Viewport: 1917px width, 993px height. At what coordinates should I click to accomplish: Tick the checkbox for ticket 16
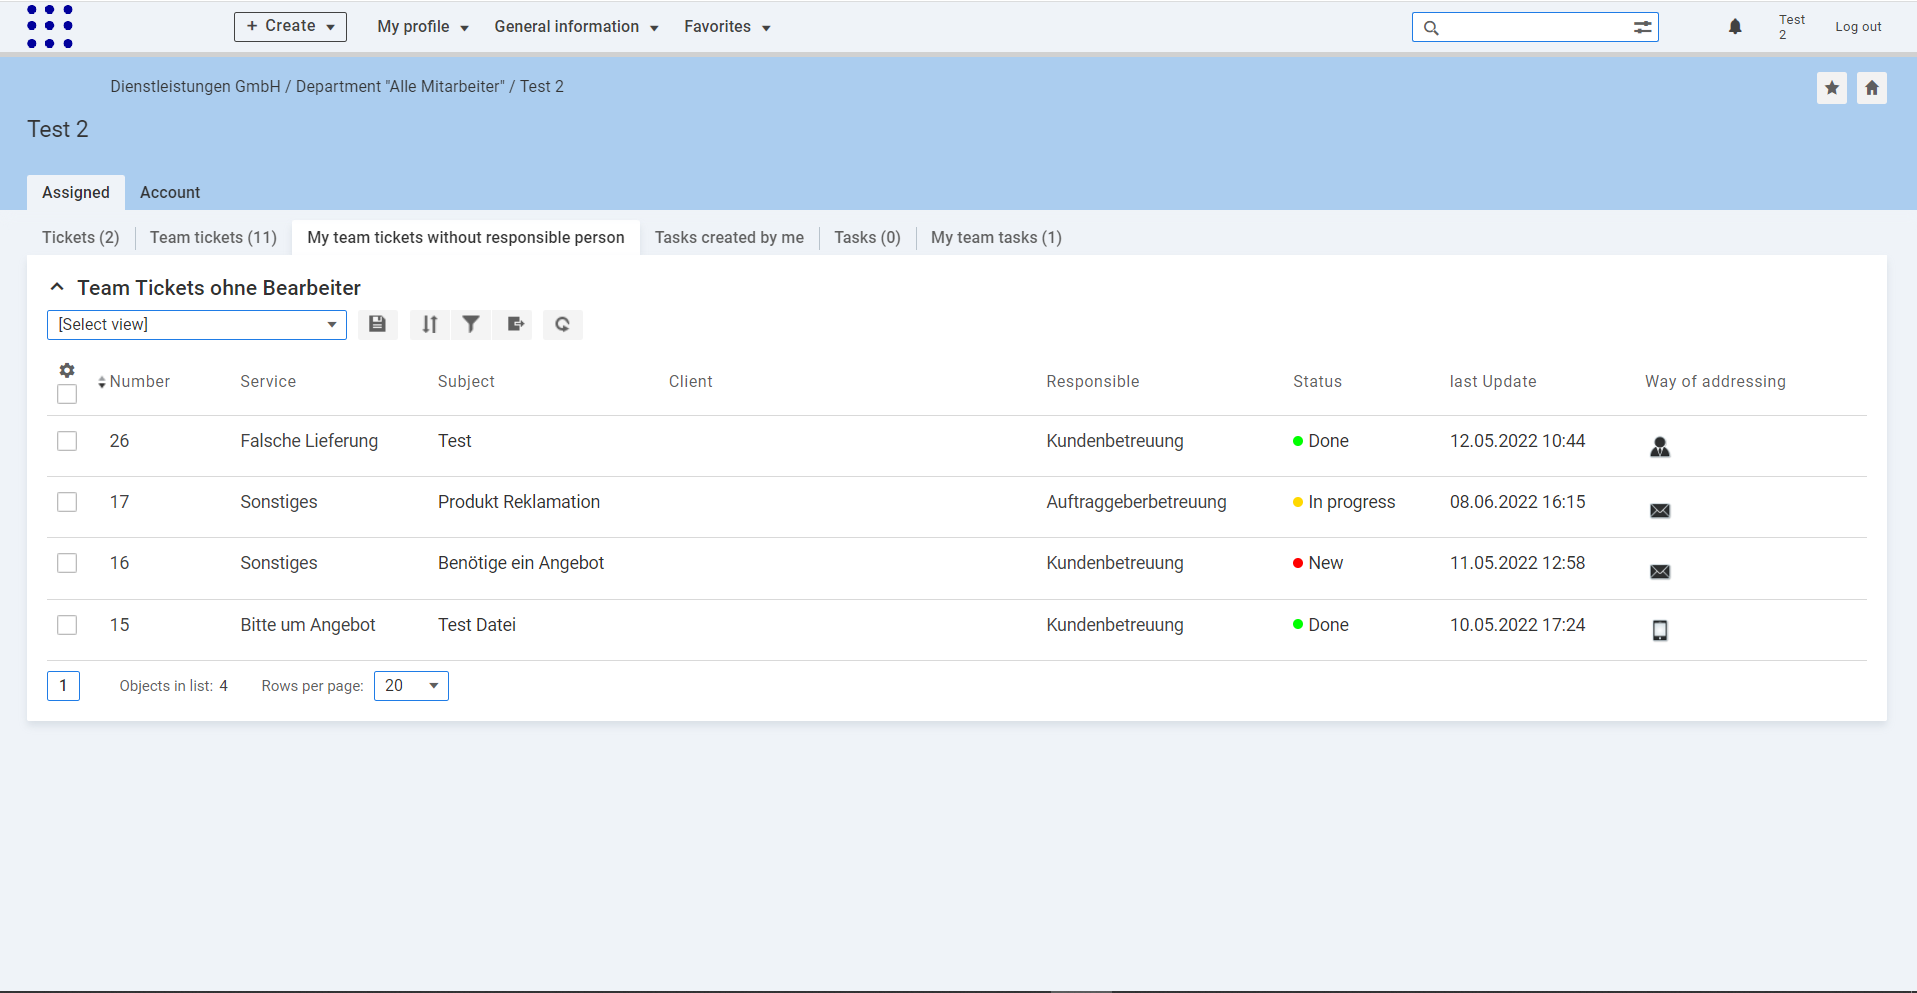[x=66, y=562]
